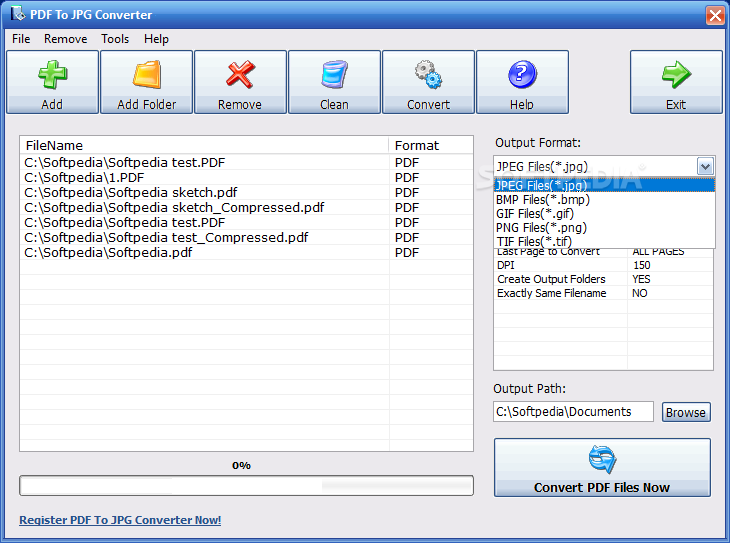Viewport: 730px width, 543px height.
Task: Open the Help menu
Action: [x=156, y=39]
